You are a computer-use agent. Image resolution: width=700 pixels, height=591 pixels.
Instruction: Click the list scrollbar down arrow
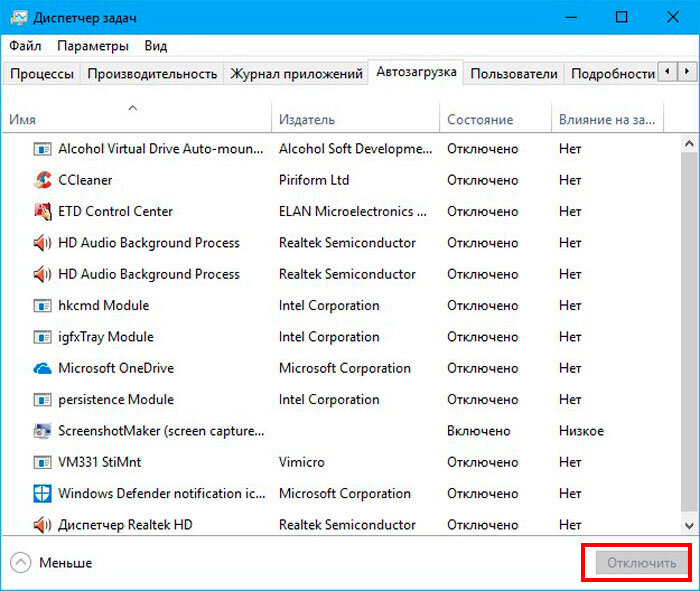[689, 526]
